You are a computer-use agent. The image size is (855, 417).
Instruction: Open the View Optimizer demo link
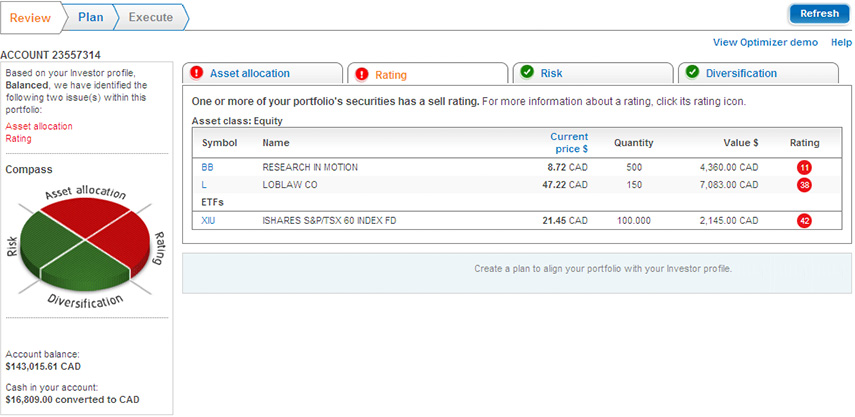(x=766, y=42)
